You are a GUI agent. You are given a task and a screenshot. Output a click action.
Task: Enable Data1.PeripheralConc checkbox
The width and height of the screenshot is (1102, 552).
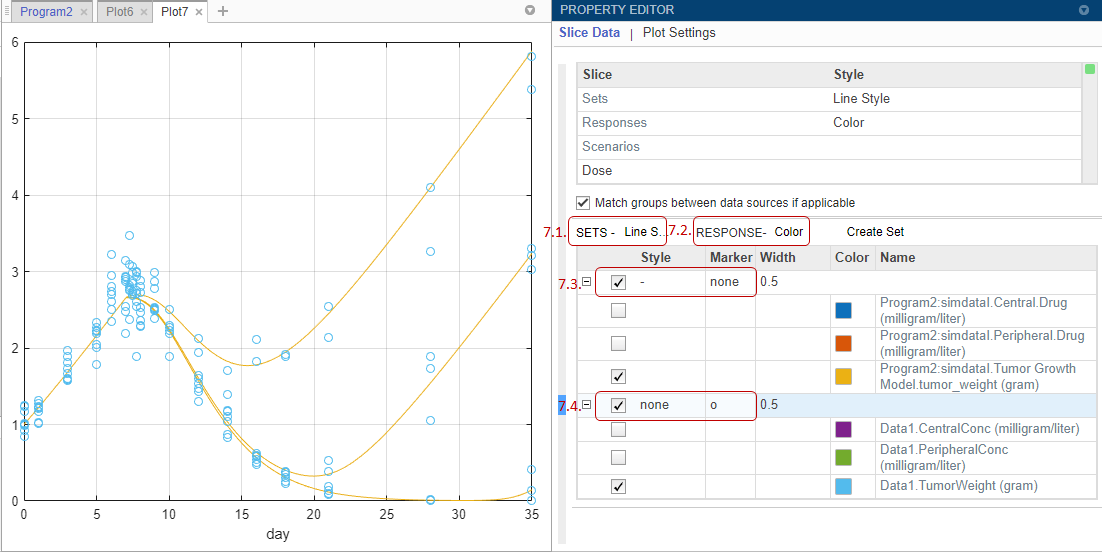coord(618,457)
